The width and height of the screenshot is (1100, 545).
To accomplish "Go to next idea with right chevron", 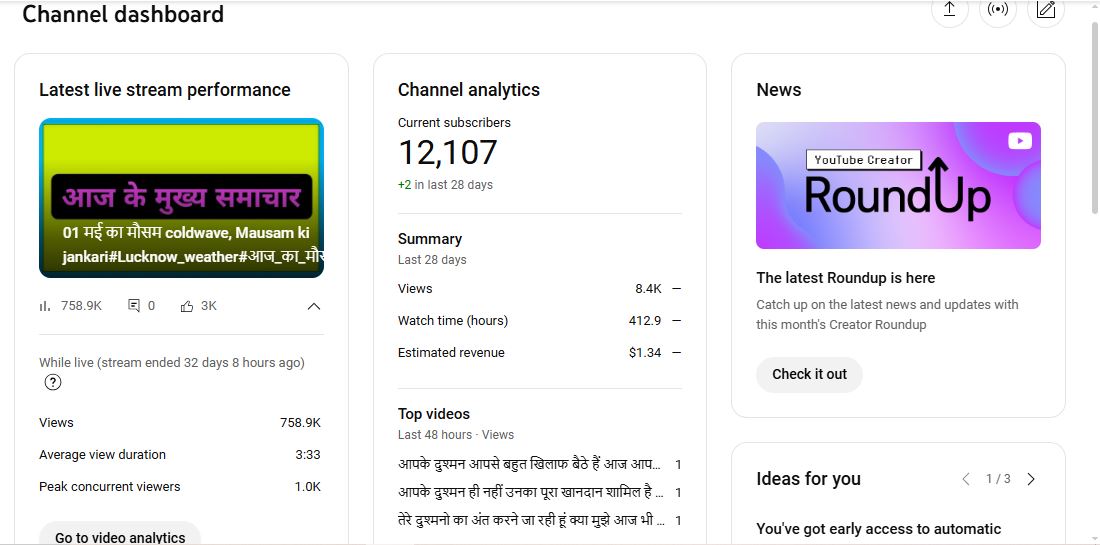I will click(x=1031, y=479).
